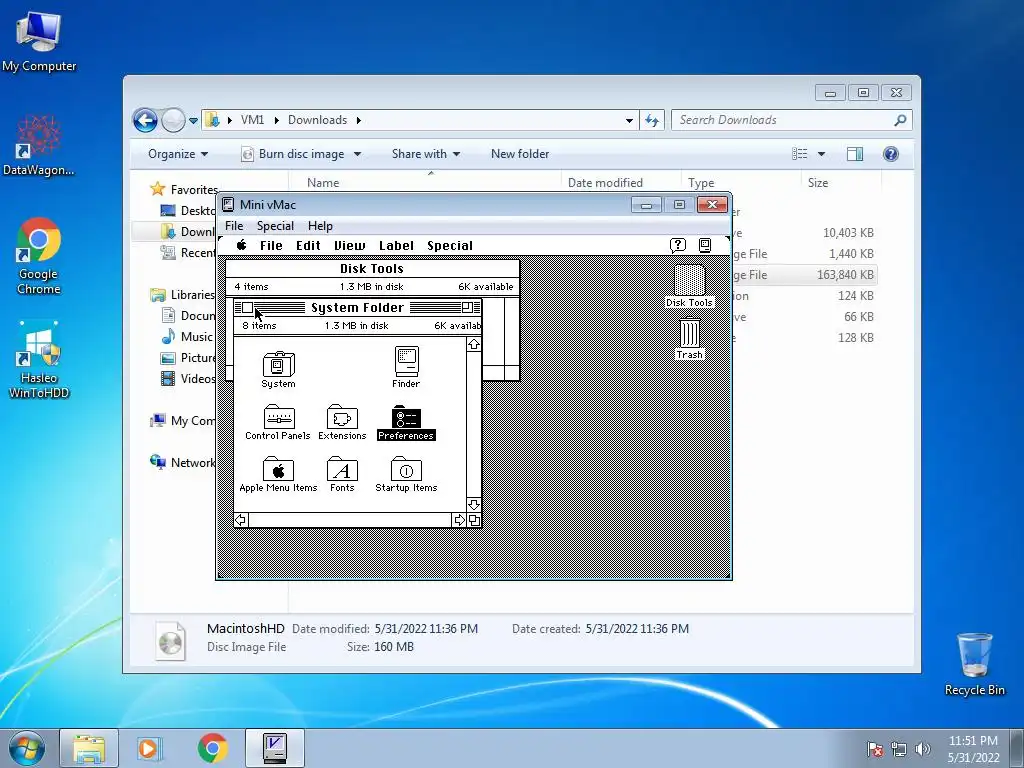Click the System Folder scroll left arrow
1024x768 pixels.
click(x=241, y=520)
